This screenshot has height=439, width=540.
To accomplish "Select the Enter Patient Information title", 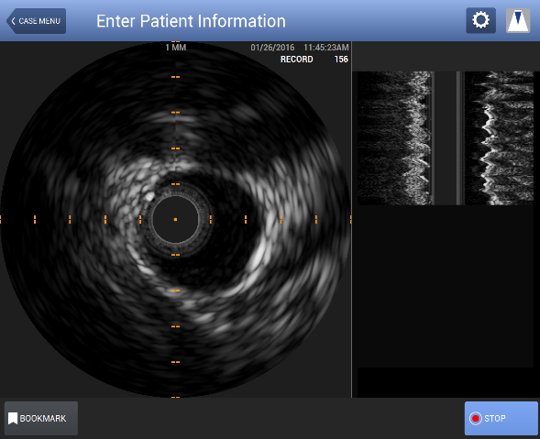I will [191, 21].
